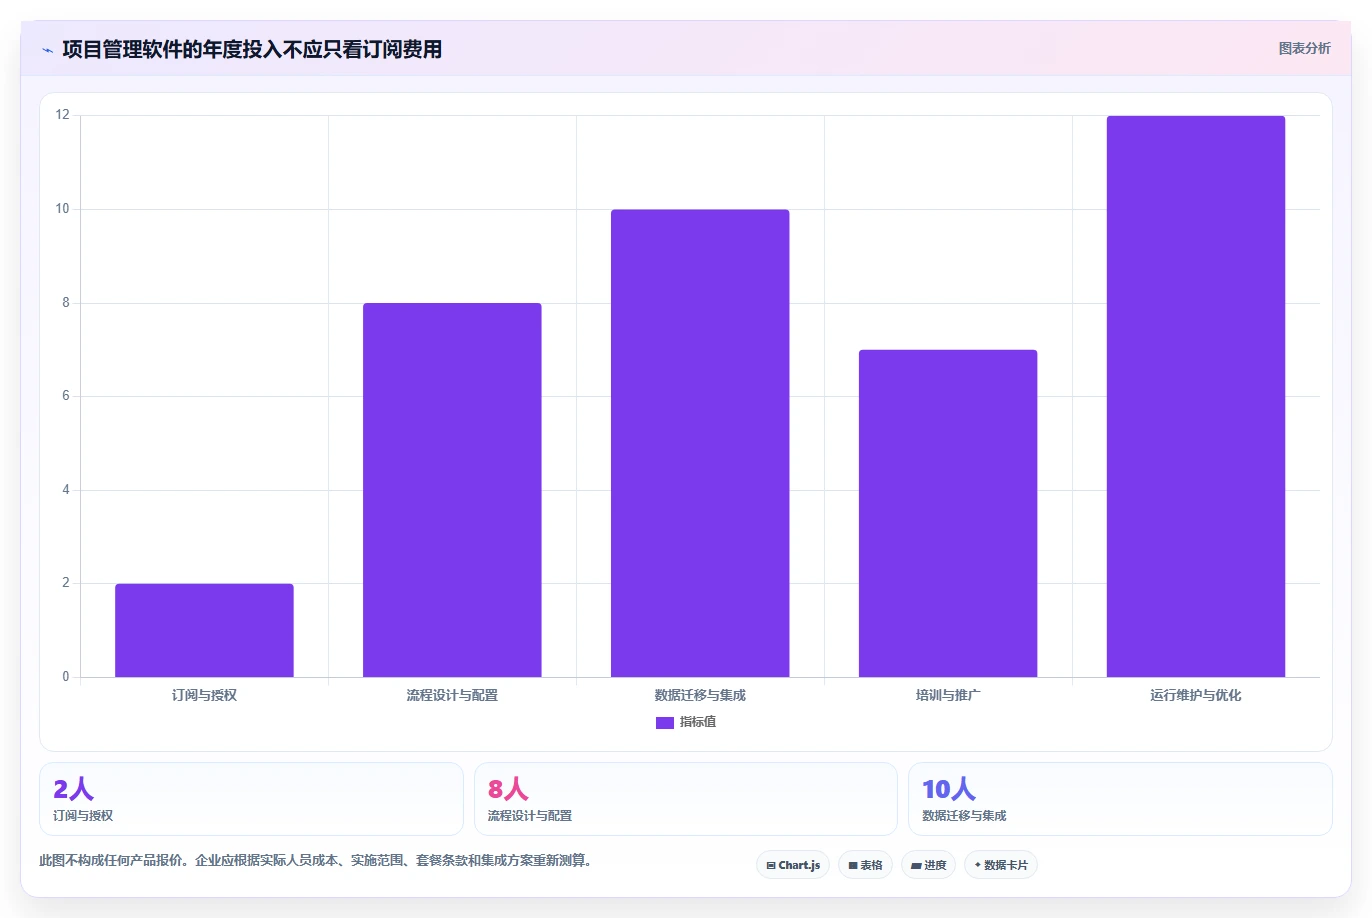The width and height of the screenshot is (1372, 918).
Task: Click the y-axis value 12
Action: tap(63, 115)
